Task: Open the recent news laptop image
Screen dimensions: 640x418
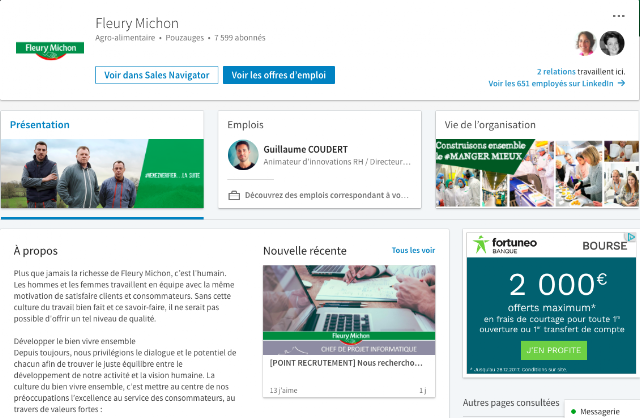Action: point(349,310)
